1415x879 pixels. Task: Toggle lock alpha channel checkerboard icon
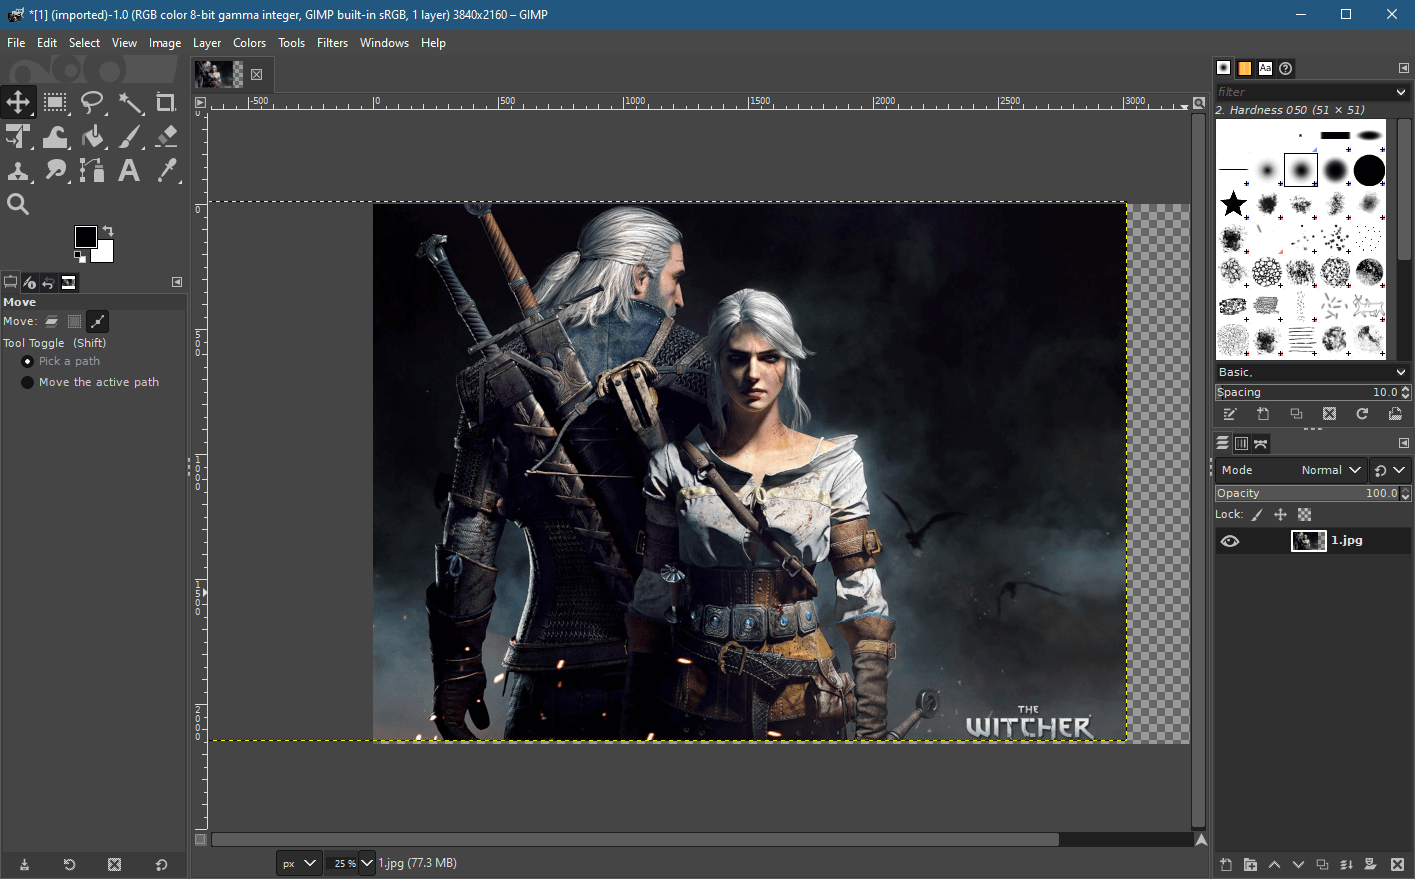point(1304,515)
